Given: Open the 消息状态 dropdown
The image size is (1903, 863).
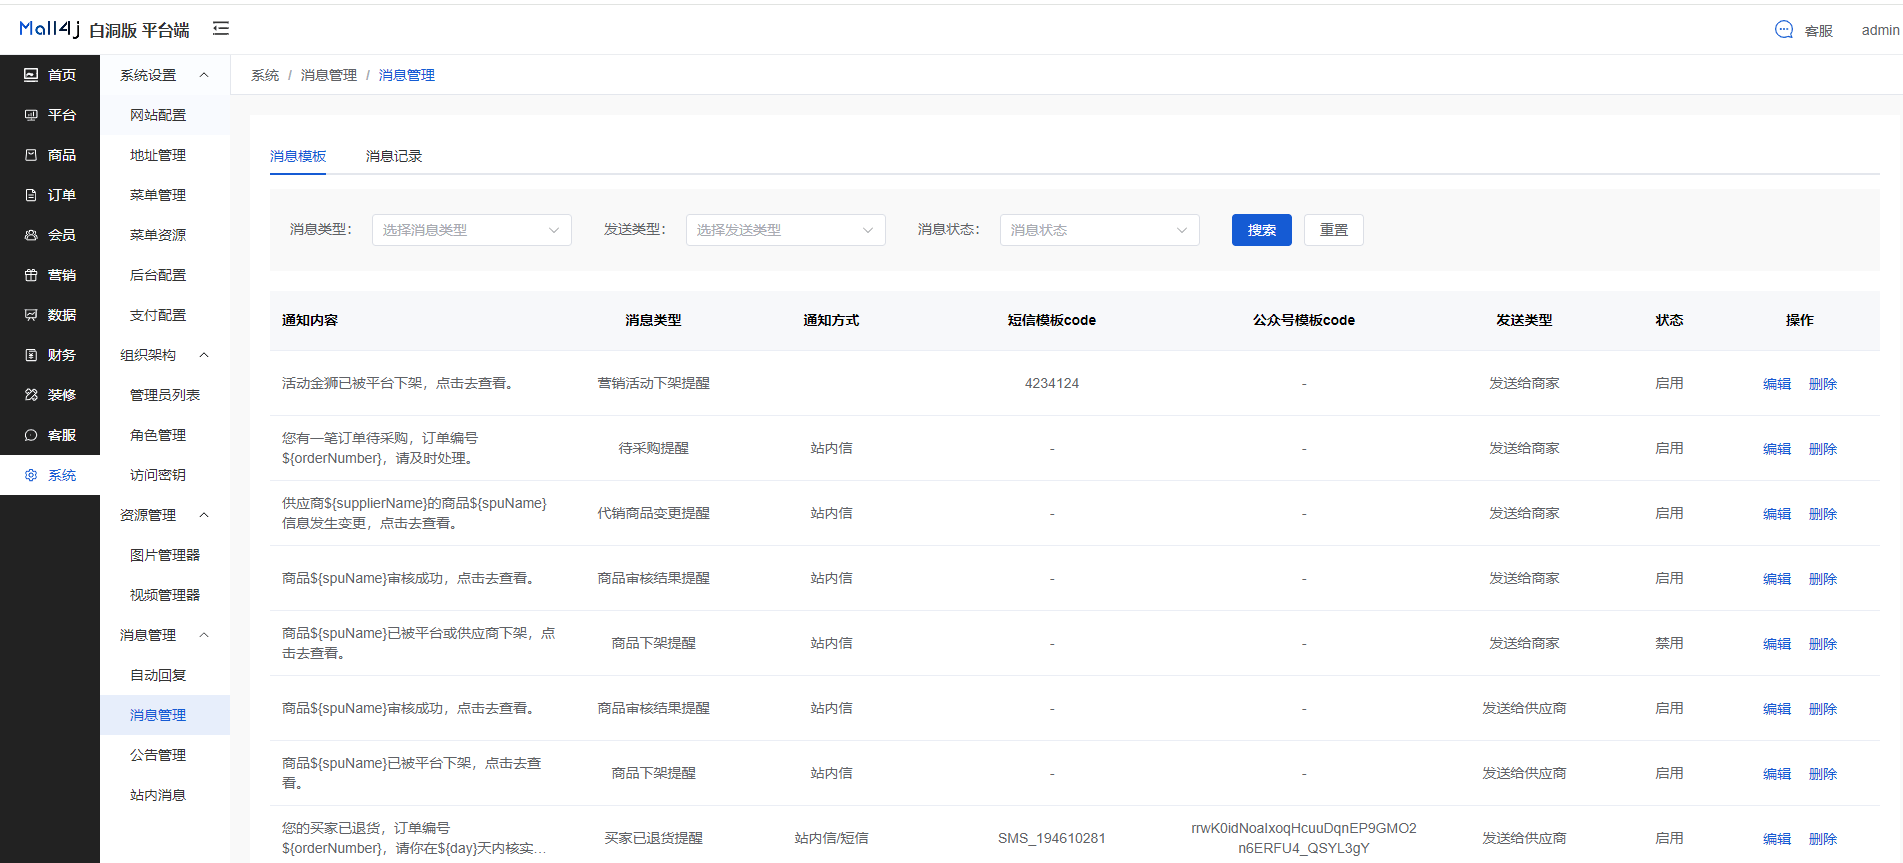Looking at the screenshot, I should (1099, 230).
